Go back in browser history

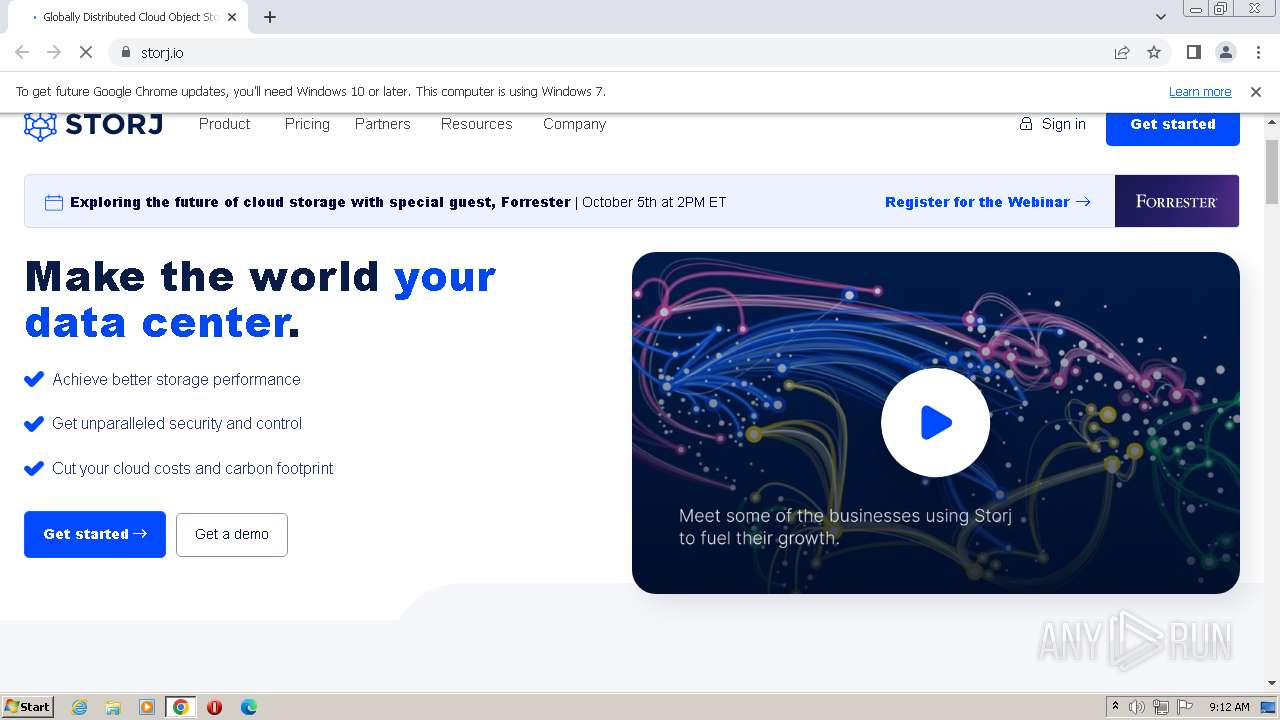pos(22,52)
